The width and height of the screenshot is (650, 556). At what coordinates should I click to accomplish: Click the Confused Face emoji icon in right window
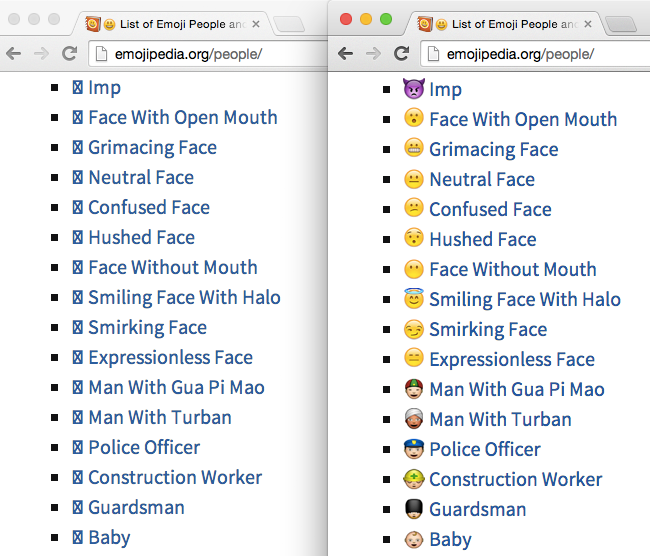(x=414, y=208)
